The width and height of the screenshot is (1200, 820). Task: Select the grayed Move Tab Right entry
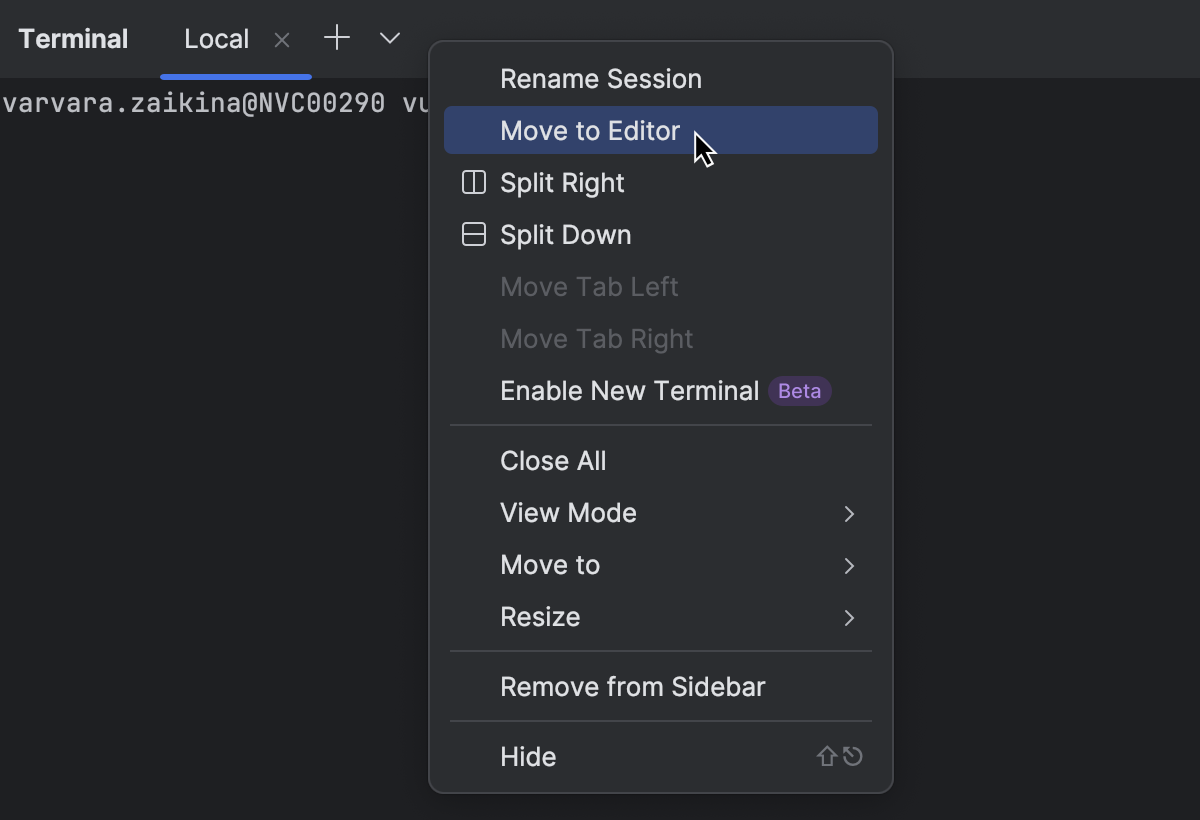pos(596,339)
